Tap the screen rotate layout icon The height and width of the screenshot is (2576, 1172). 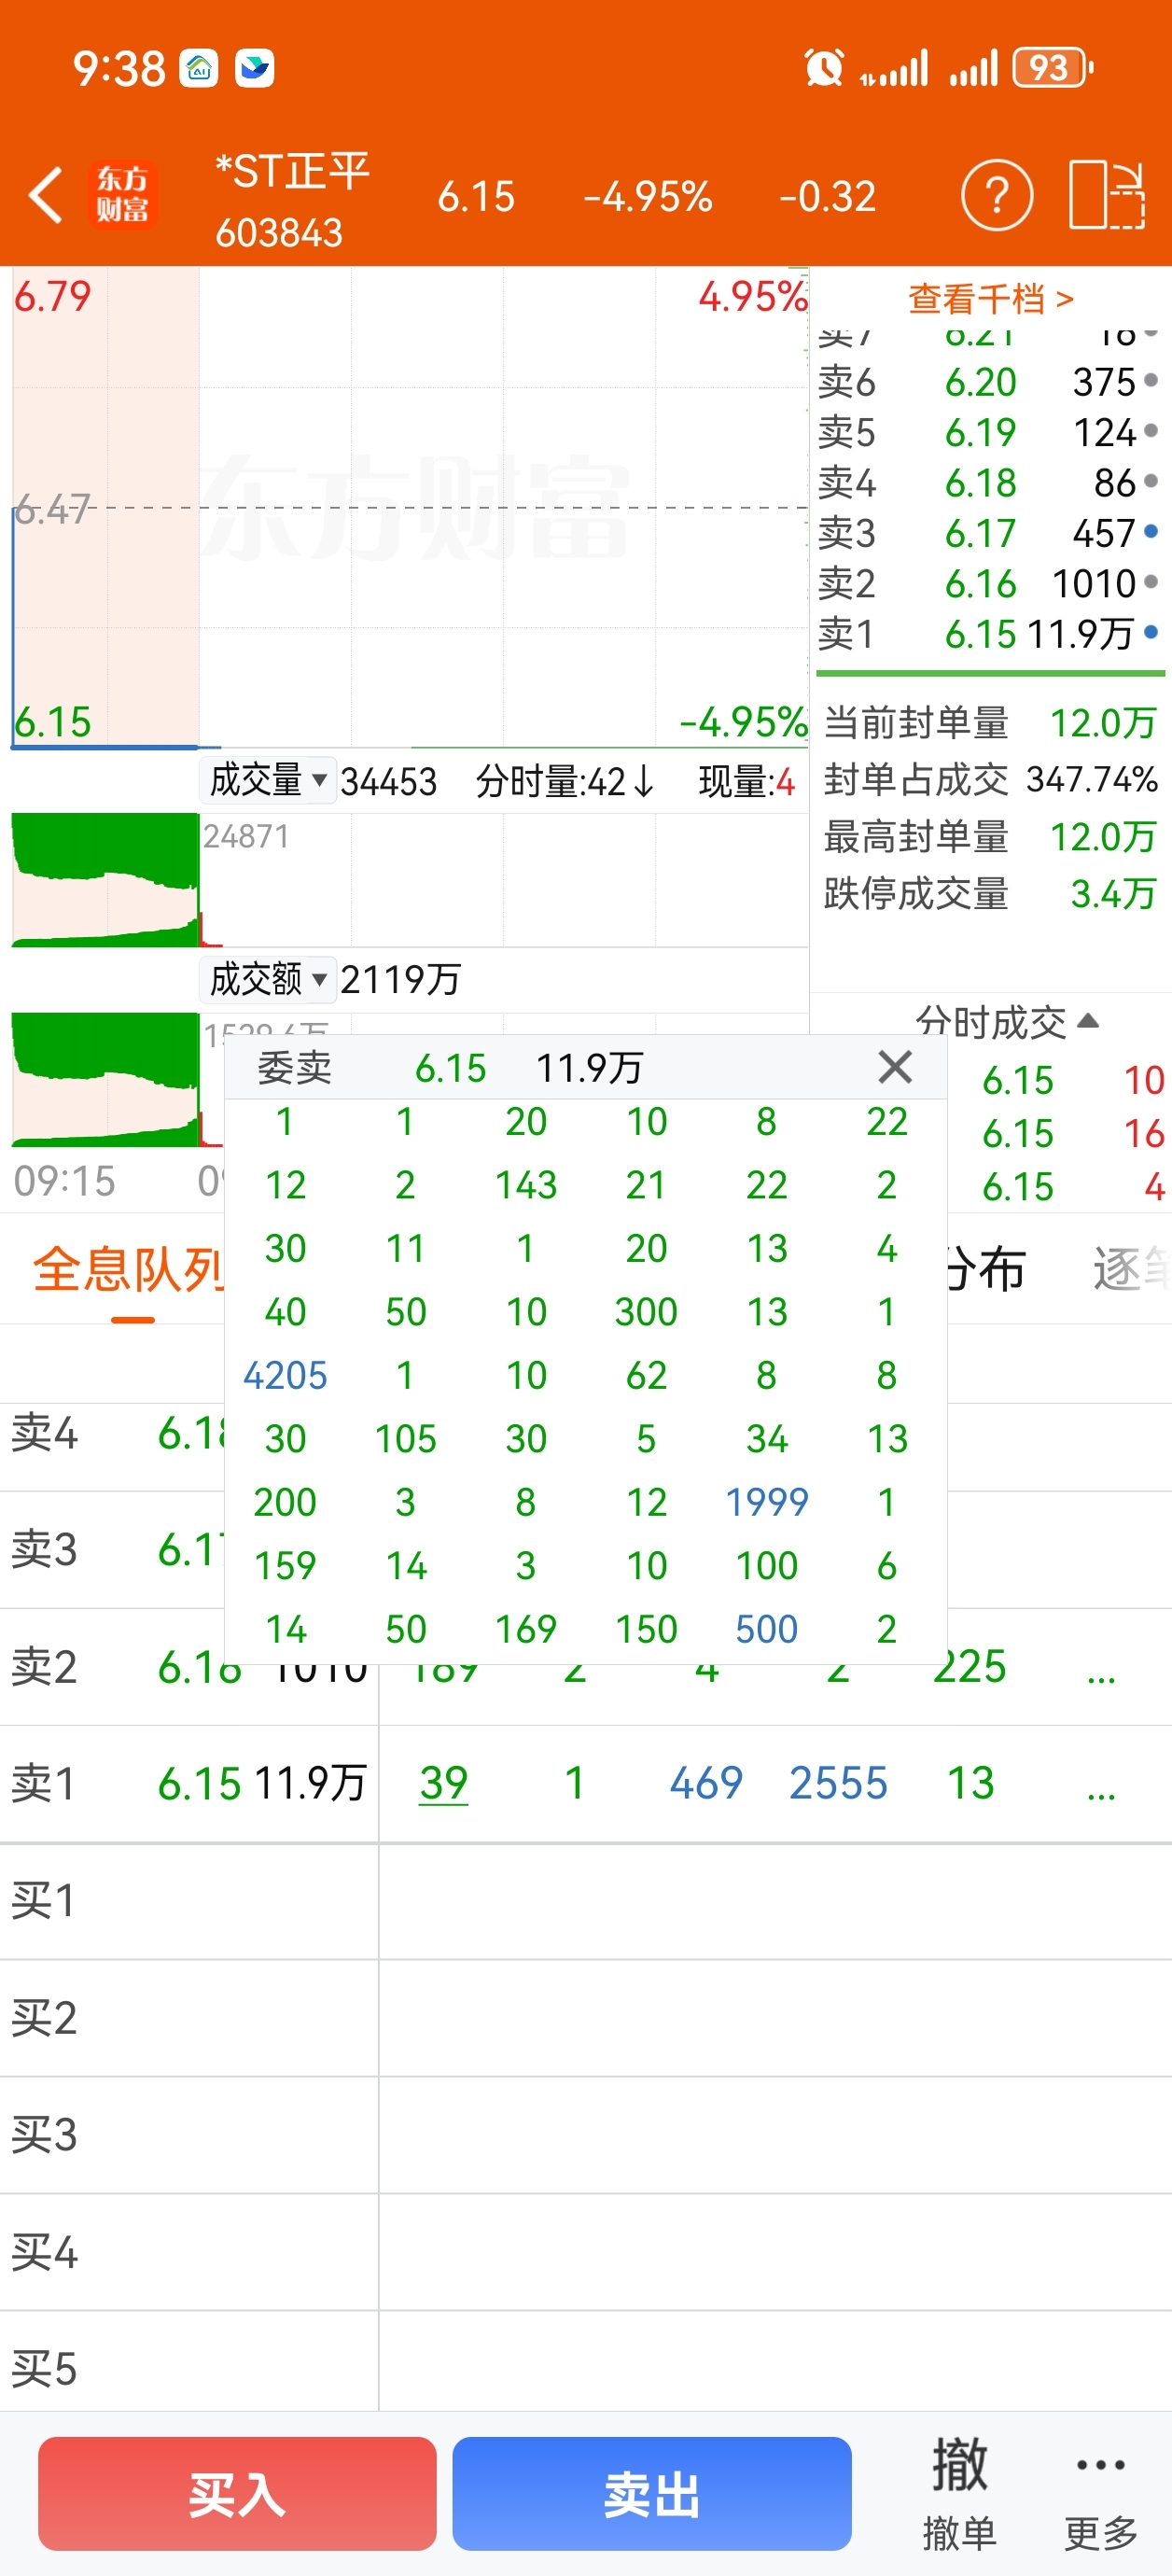click(x=1107, y=195)
